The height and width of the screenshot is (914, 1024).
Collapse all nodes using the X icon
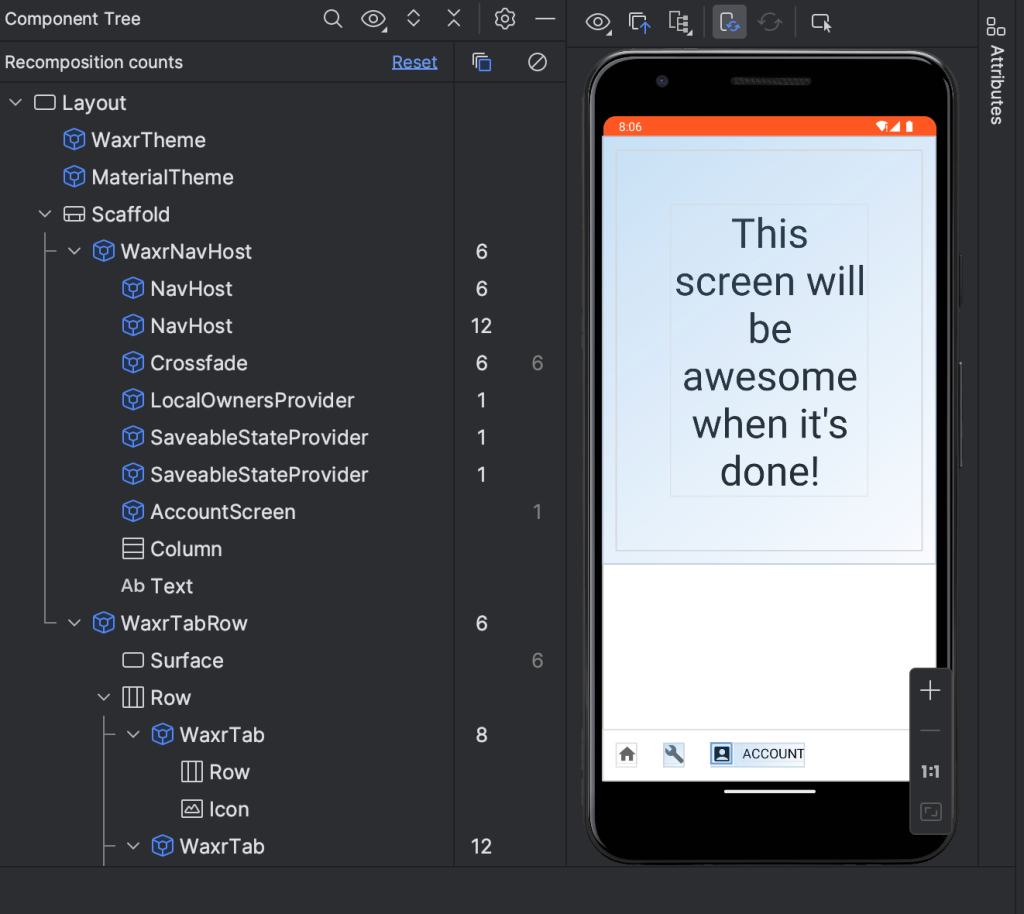click(453, 18)
